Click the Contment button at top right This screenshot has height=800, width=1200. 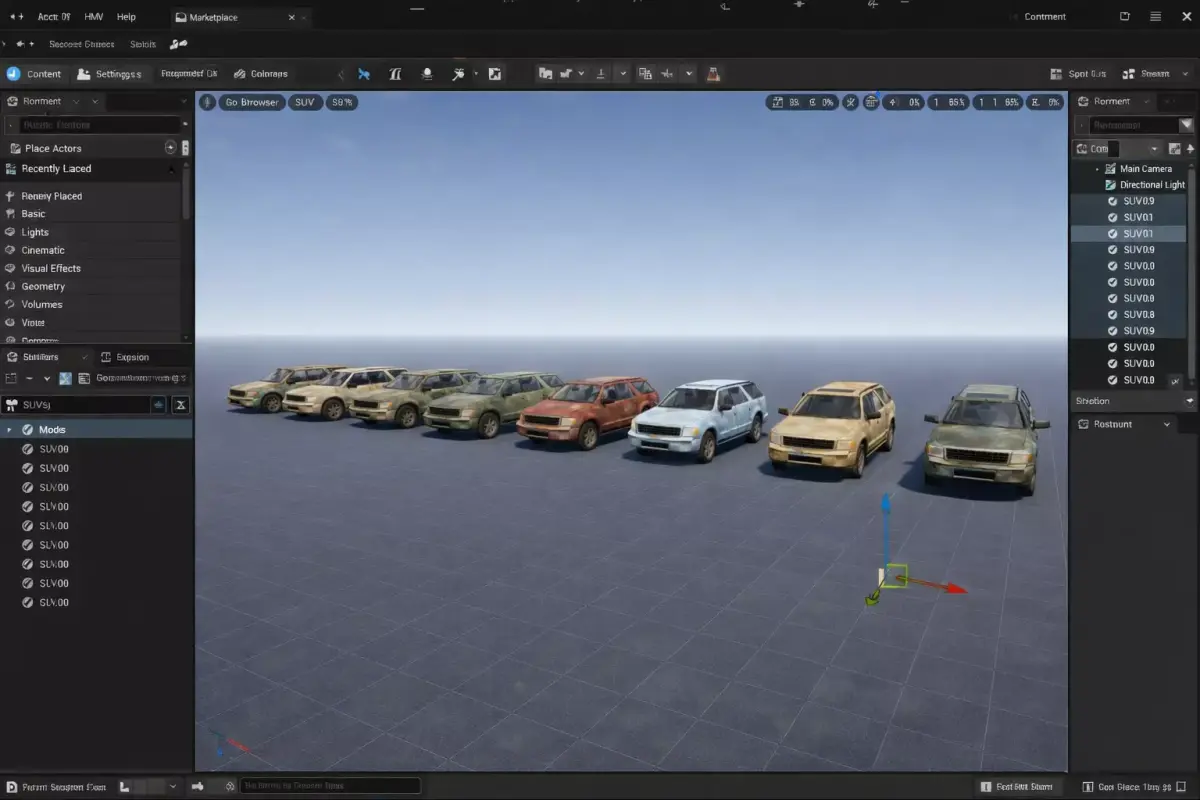click(1045, 16)
